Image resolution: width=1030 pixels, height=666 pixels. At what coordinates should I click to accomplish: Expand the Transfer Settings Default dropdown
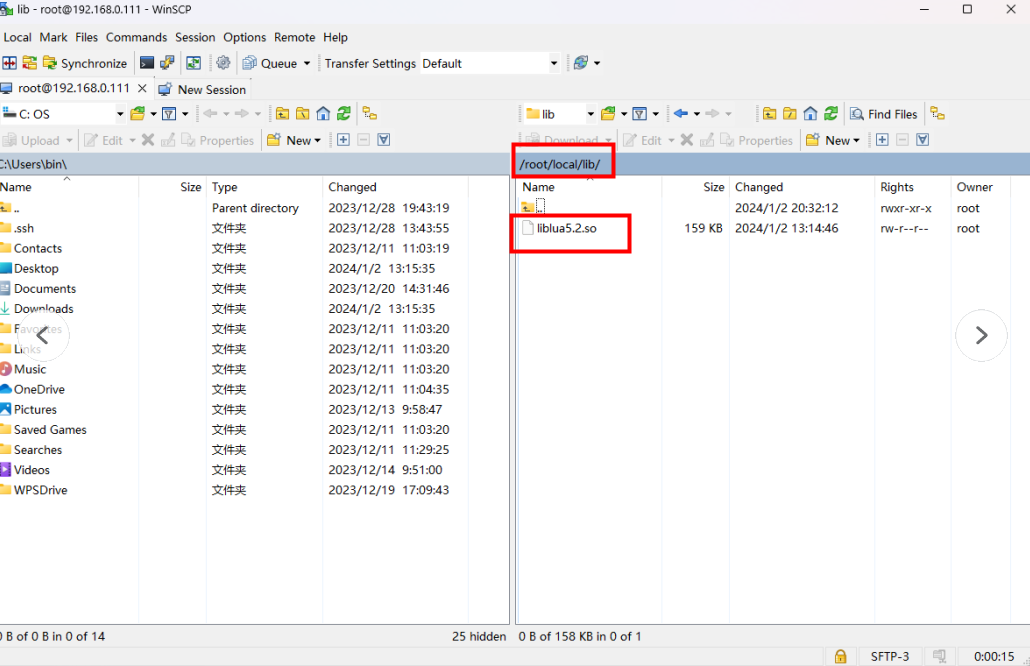coord(554,63)
